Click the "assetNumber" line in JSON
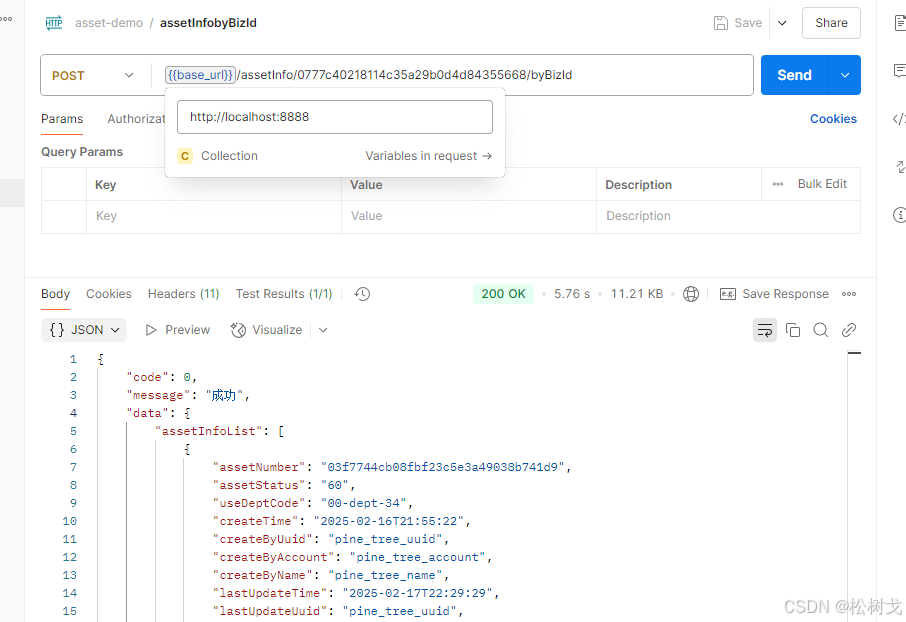 click(x=392, y=467)
